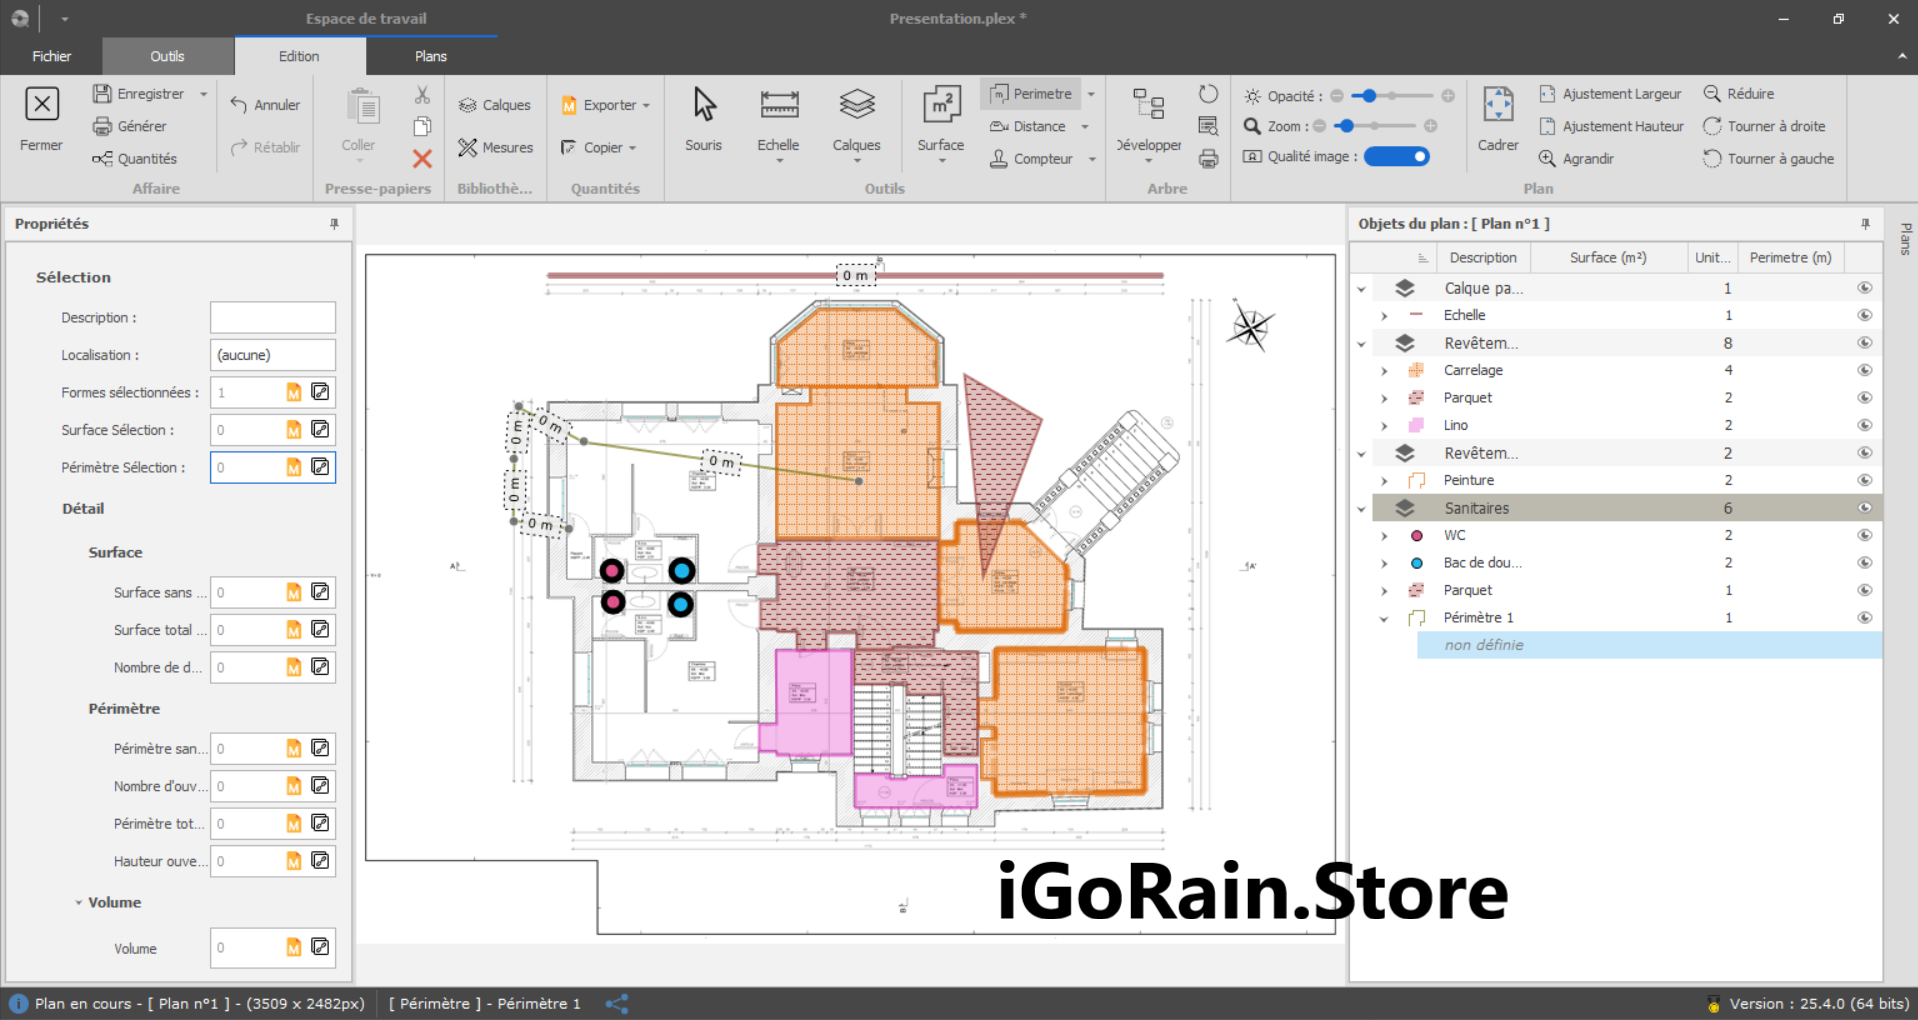Select the Cadrer tool

pyautogui.click(x=1497, y=120)
